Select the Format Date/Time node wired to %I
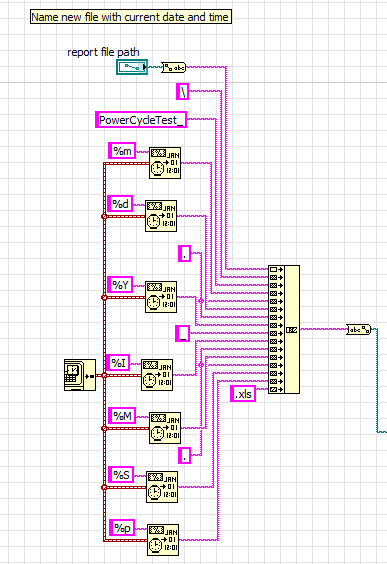Image resolution: width=387 pixels, height=564 pixels. click(157, 375)
